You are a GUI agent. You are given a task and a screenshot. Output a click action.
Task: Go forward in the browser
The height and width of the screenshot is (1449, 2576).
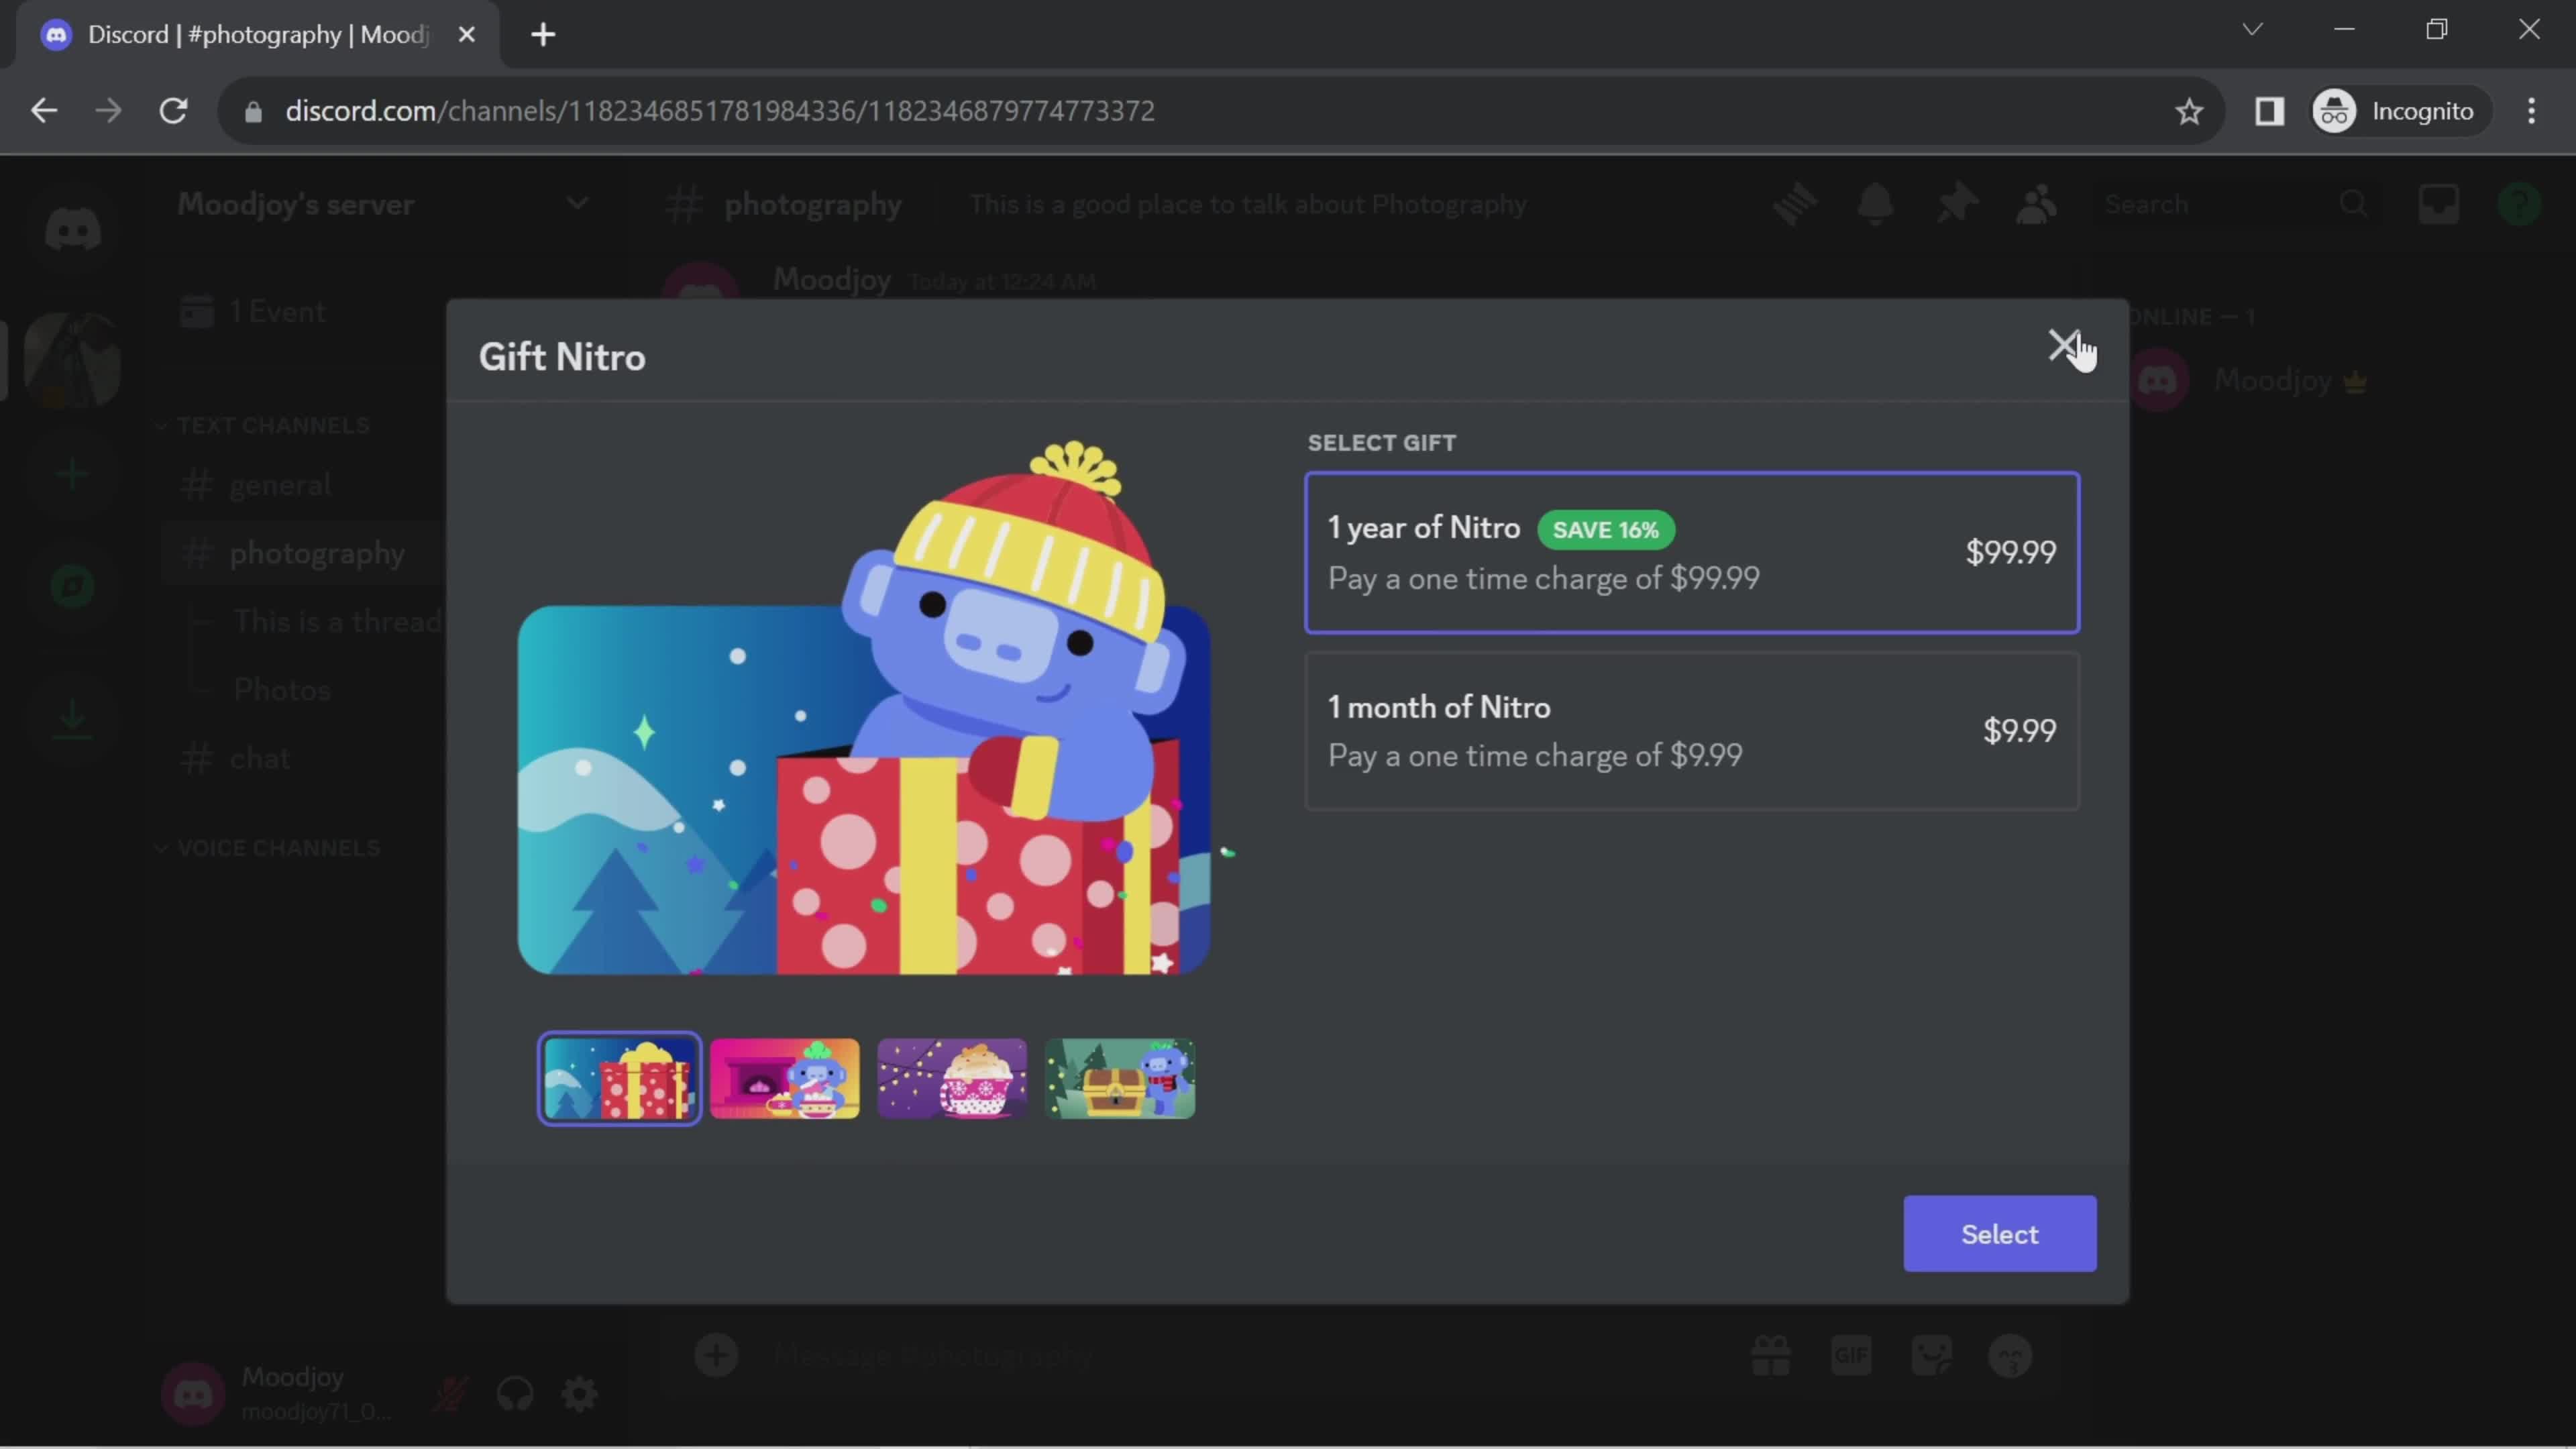click(x=108, y=111)
